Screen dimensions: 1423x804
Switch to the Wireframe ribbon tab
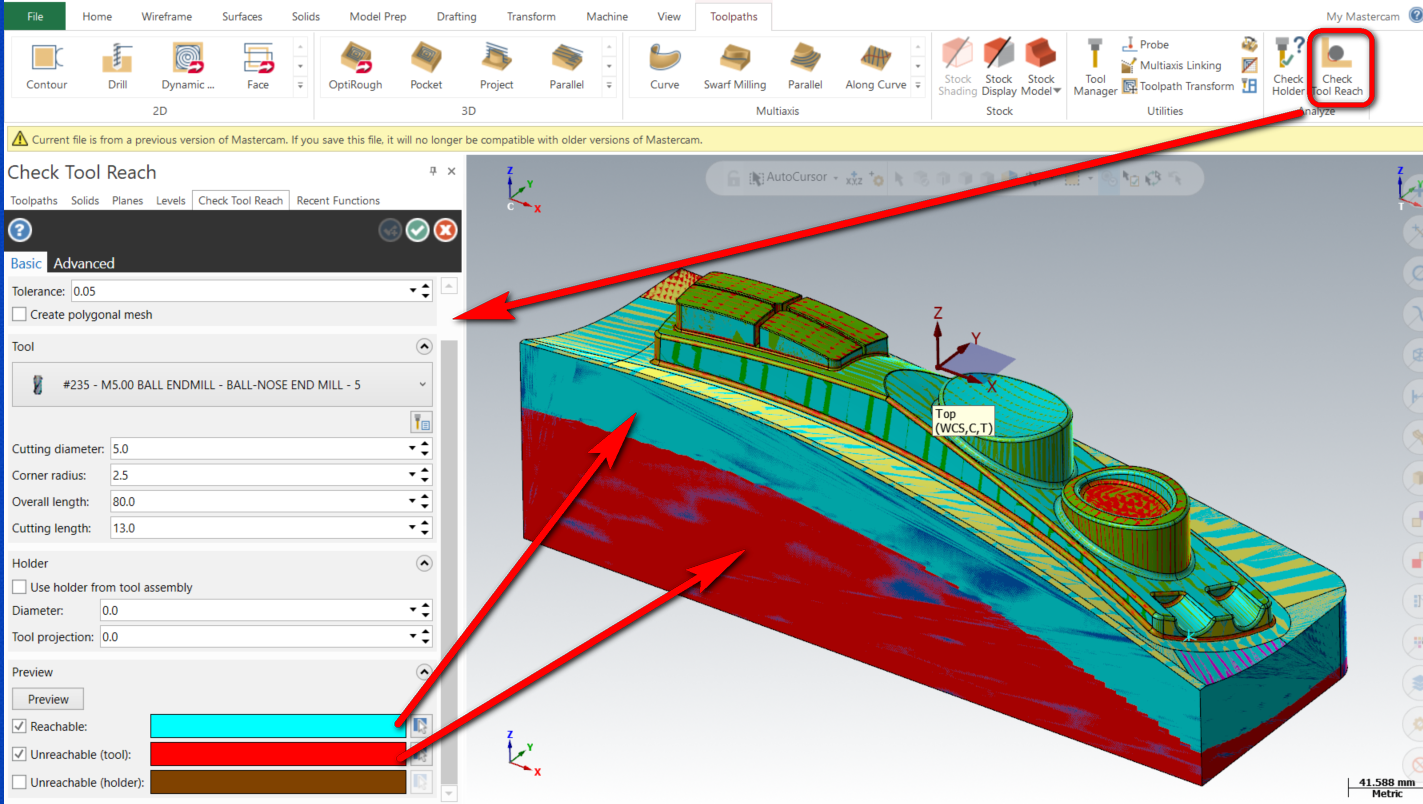(x=167, y=16)
